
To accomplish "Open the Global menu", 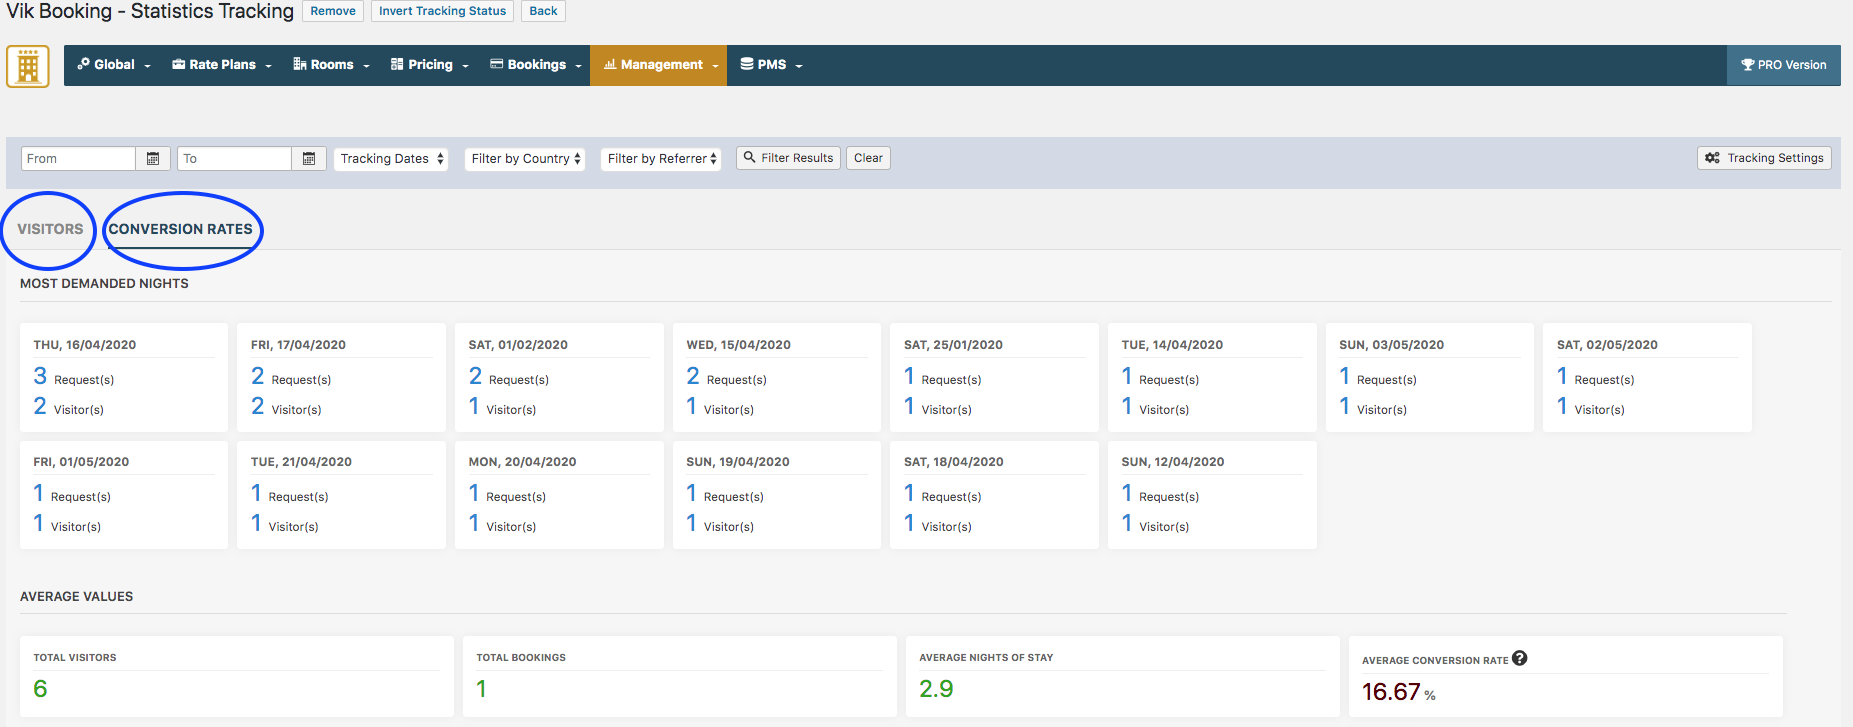I will click(x=113, y=65).
